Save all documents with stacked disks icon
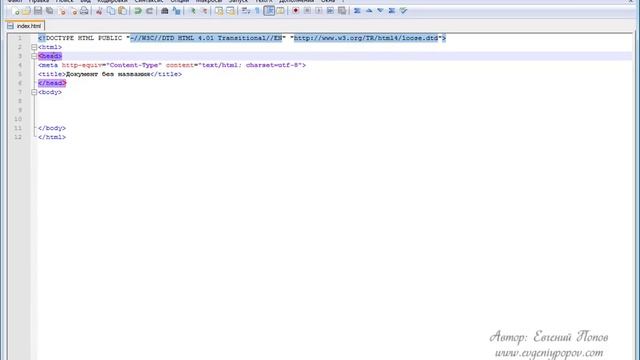The image size is (640, 360). pyautogui.click(x=49, y=11)
